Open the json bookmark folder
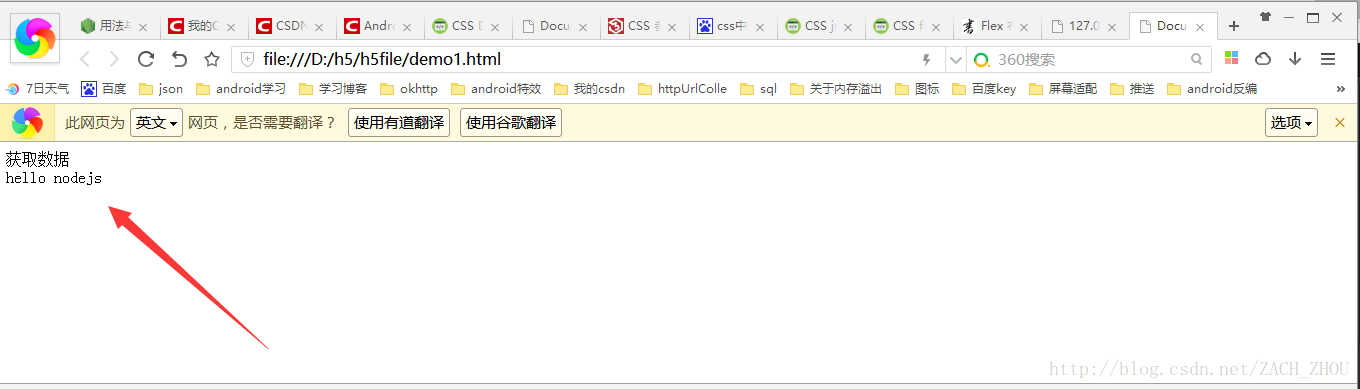Image resolution: width=1360 pixels, height=389 pixels. point(161,89)
